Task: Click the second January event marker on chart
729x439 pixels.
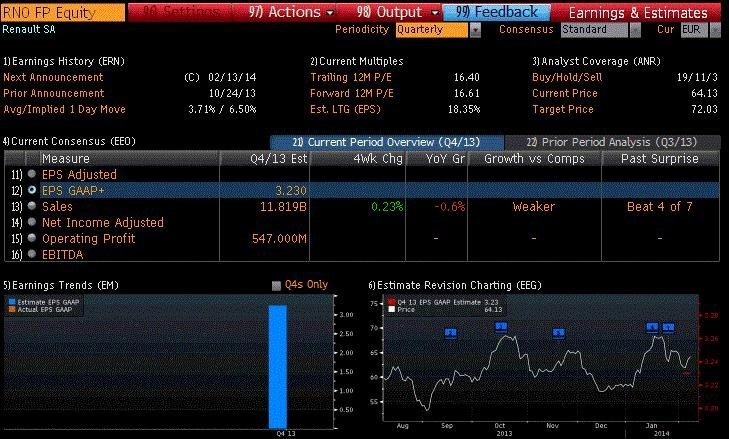Action: (668, 328)
